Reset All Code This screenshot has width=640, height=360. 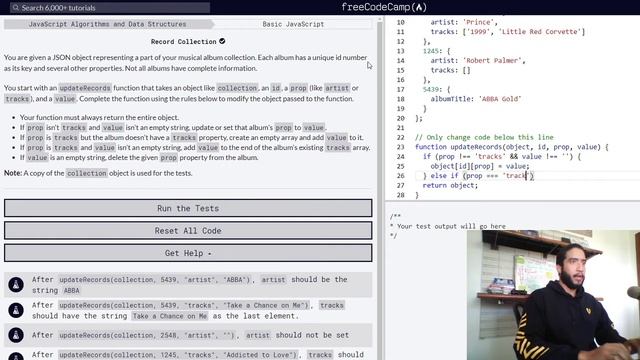pyautogui.click(x=188, y=231)
